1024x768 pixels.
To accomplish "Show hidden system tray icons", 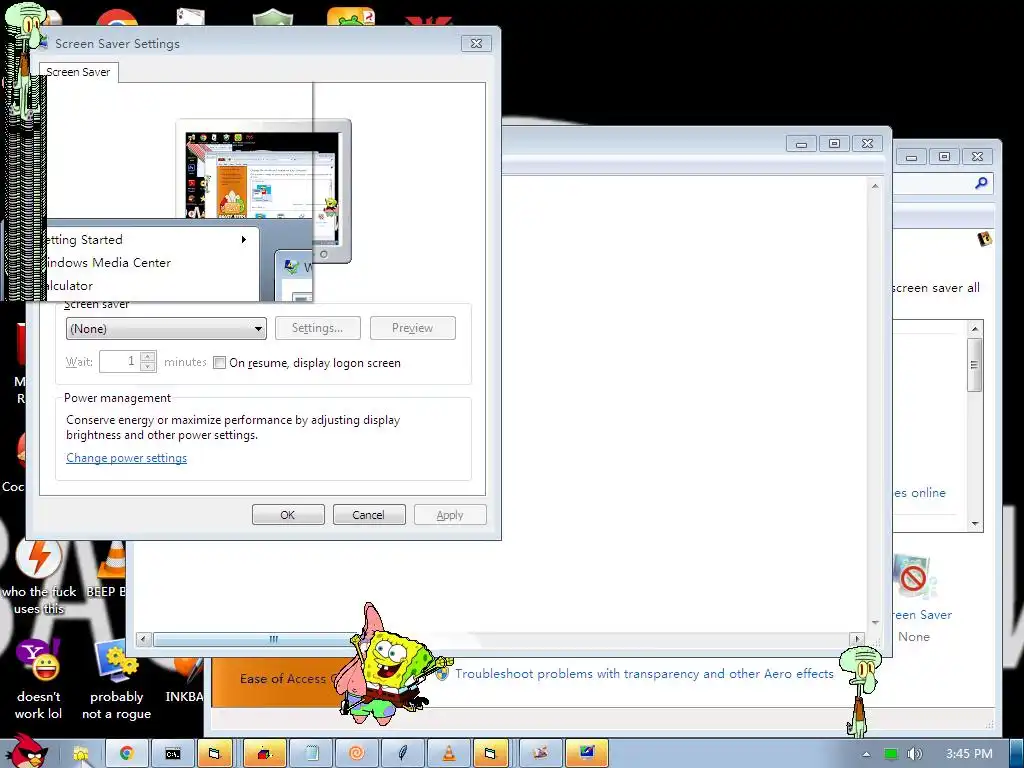I will pos(866,754).
